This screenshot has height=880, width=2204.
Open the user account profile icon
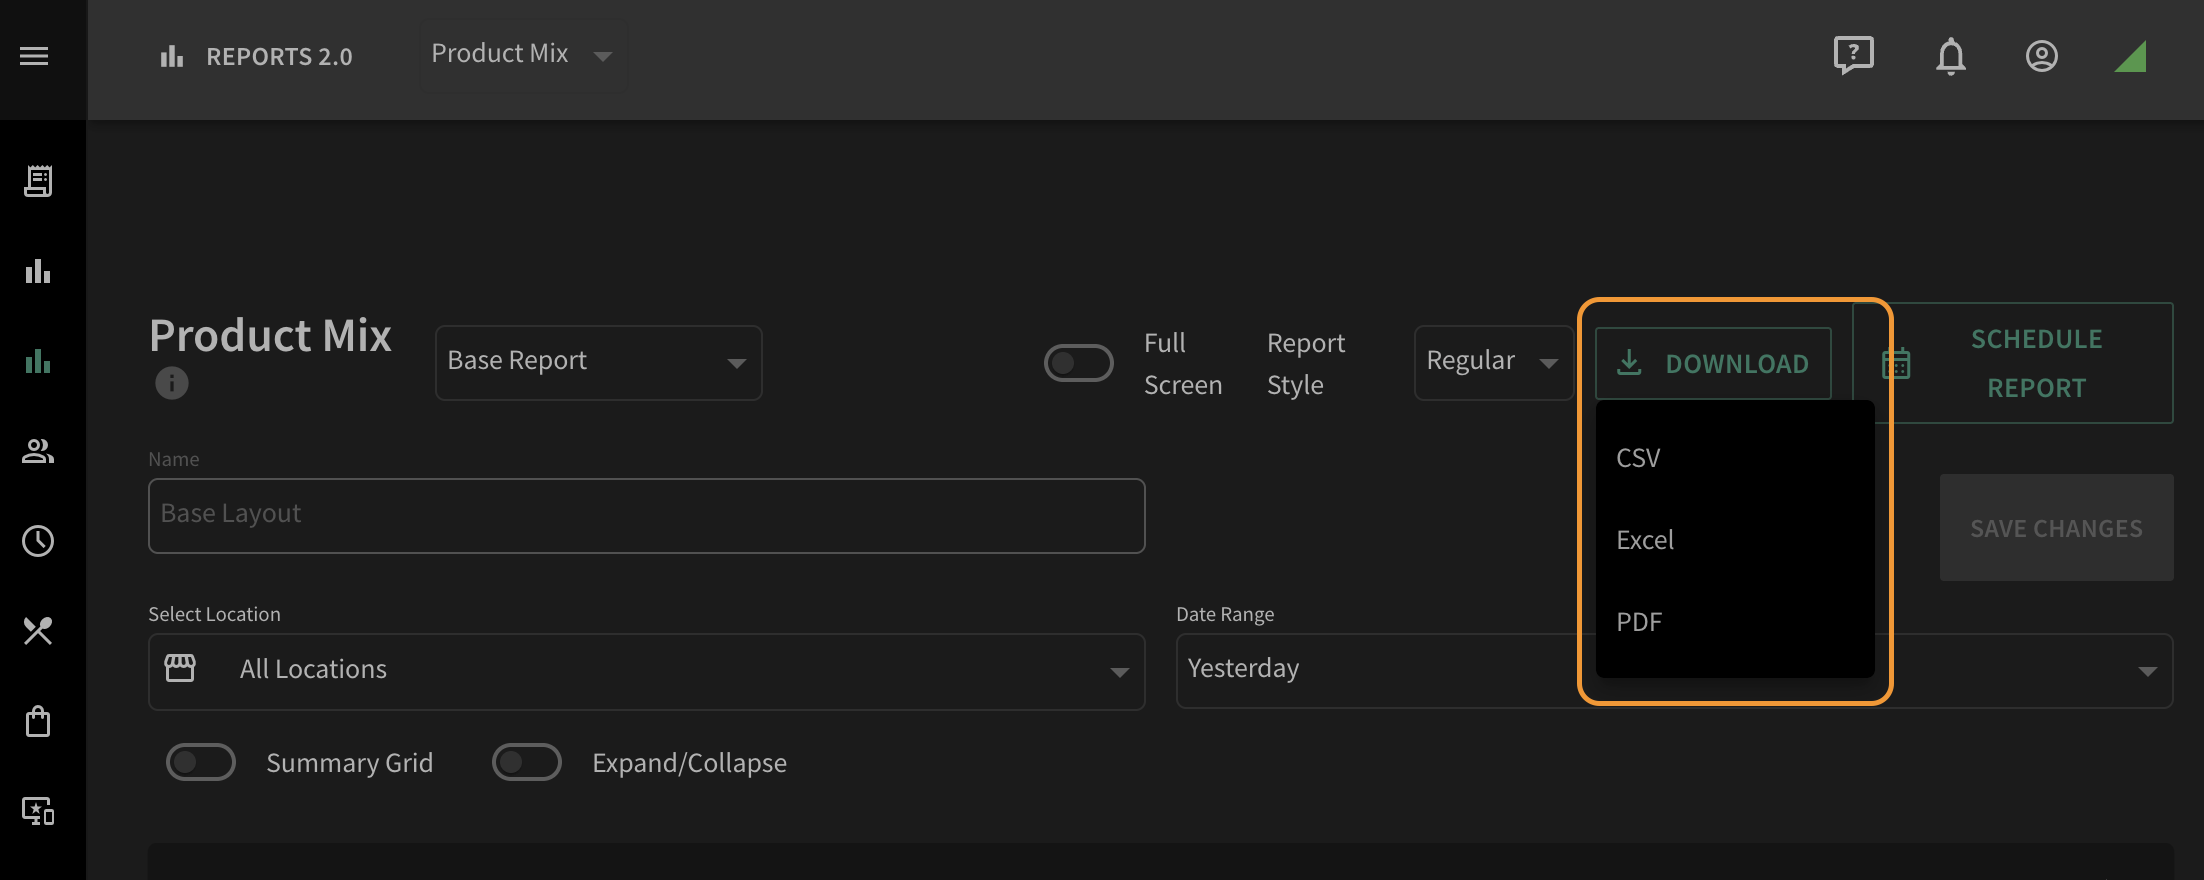click(2041, 56)
